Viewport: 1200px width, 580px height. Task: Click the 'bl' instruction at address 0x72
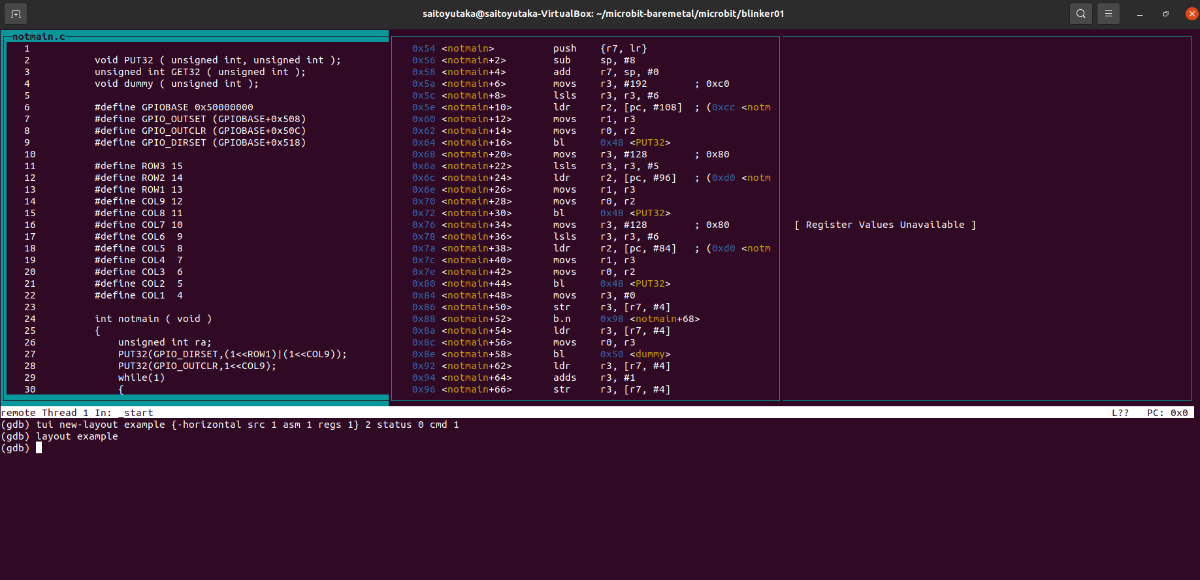(541, 213)
